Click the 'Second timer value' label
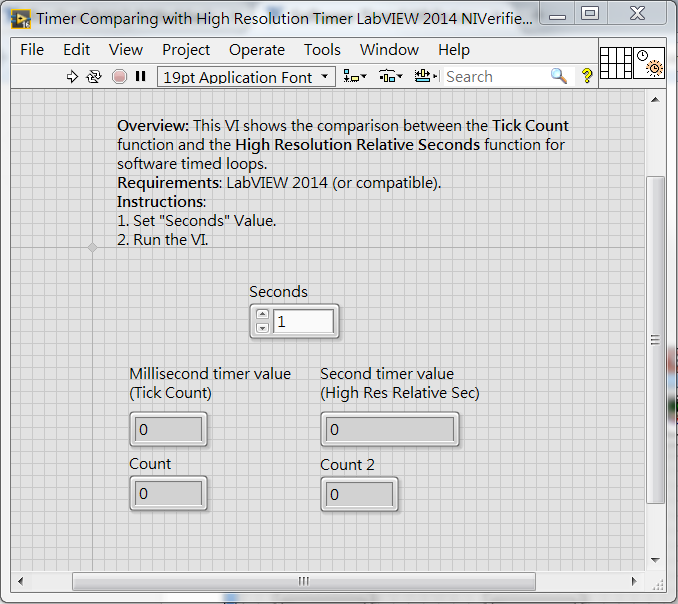Viewport: 678px width, 604px height. 387,374
